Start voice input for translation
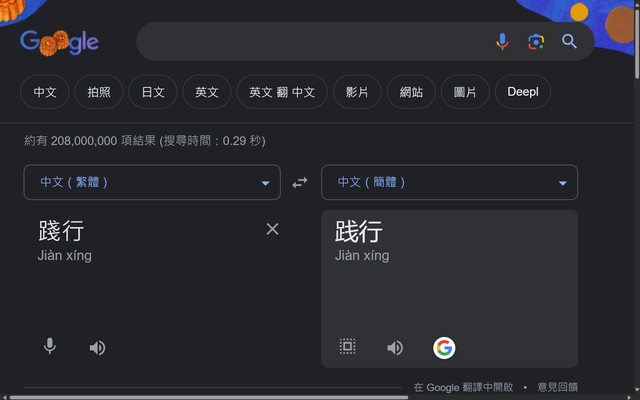 click(49, 347)
